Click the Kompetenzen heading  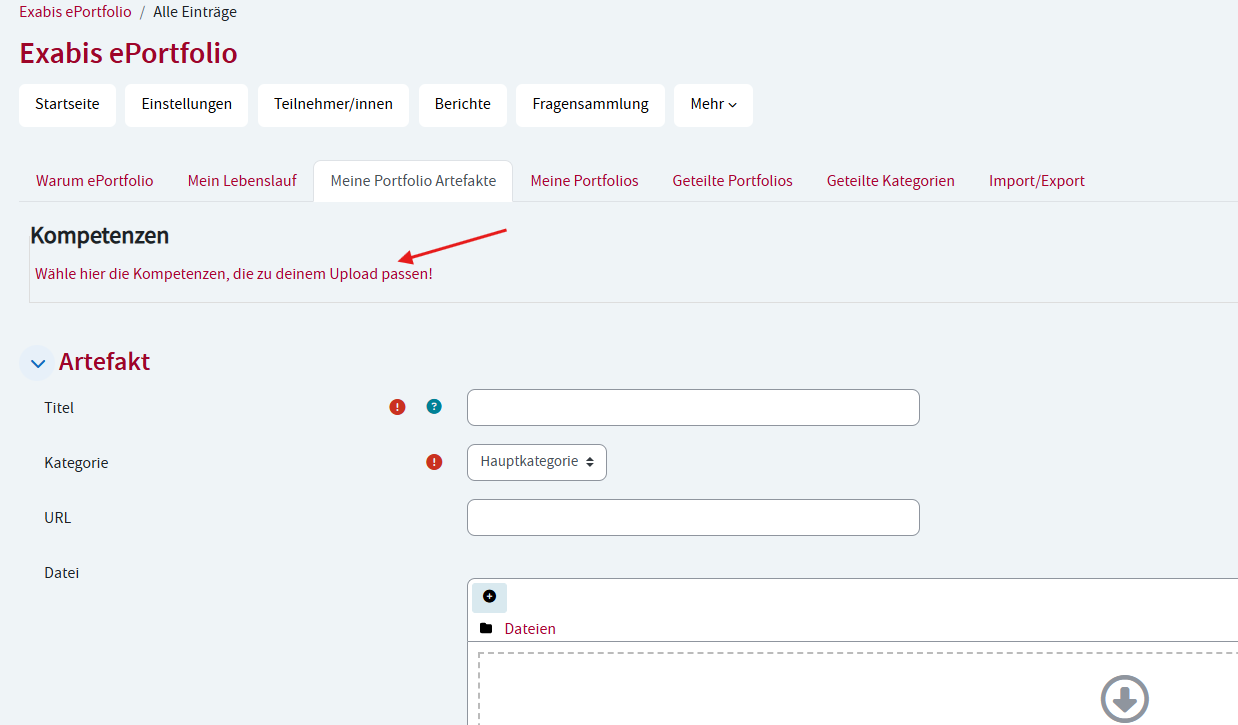(100, 236)
